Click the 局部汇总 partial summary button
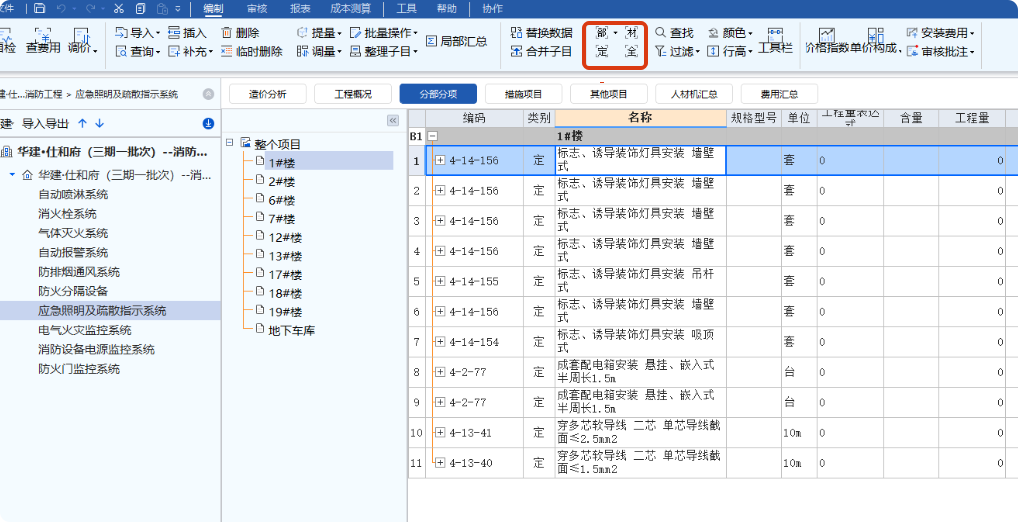 coord(457,41)
